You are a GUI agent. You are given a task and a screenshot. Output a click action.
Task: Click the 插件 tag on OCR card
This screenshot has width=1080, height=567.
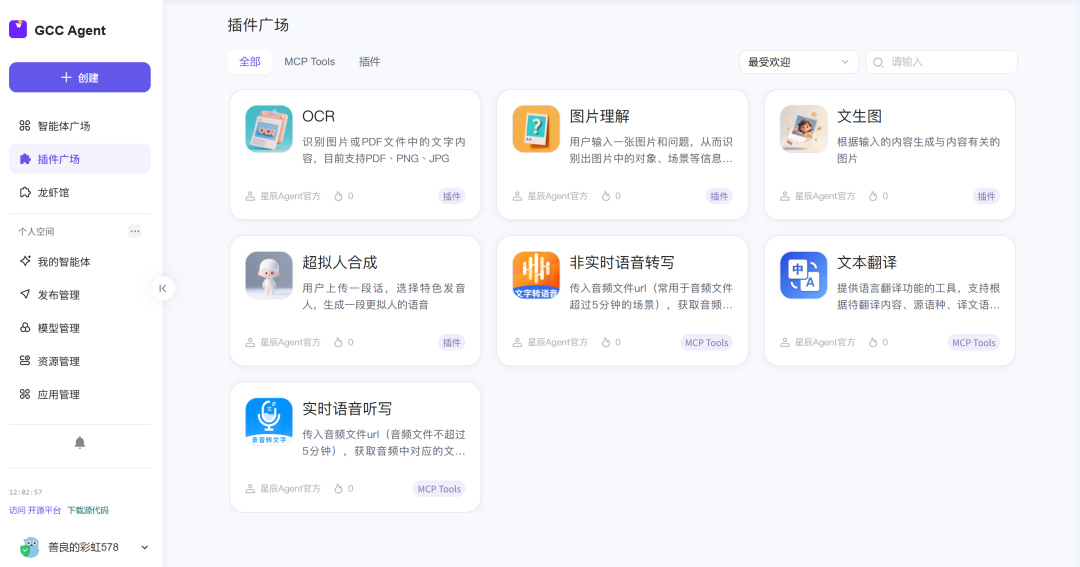tap(452, 196)
